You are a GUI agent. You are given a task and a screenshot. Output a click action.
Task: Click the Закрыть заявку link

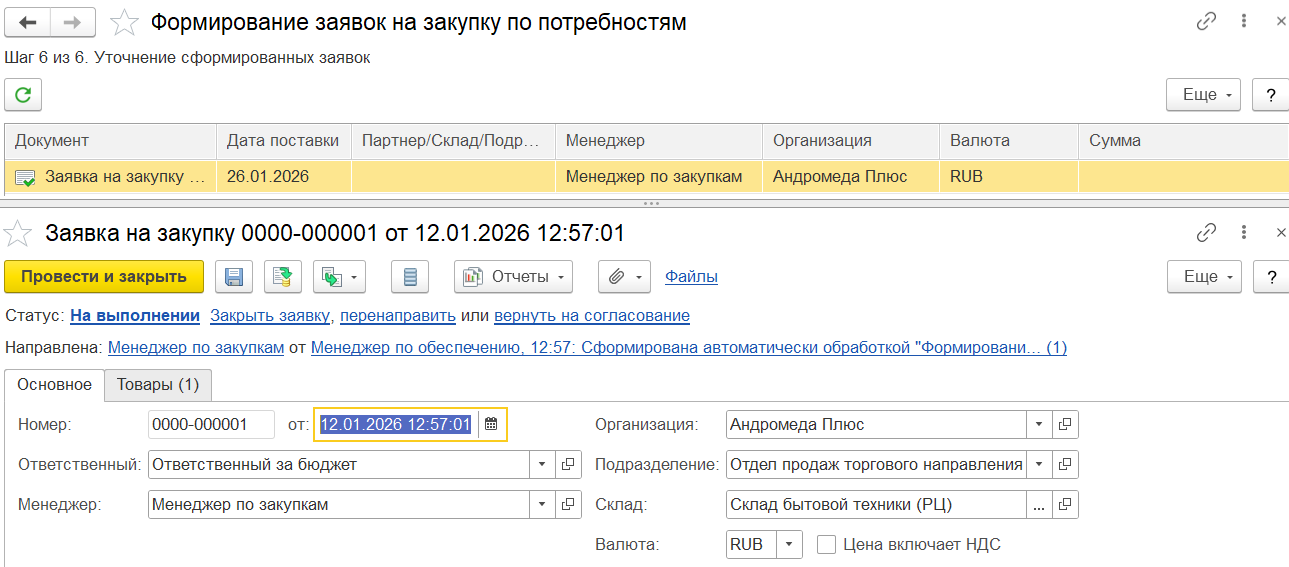(270, 316)
